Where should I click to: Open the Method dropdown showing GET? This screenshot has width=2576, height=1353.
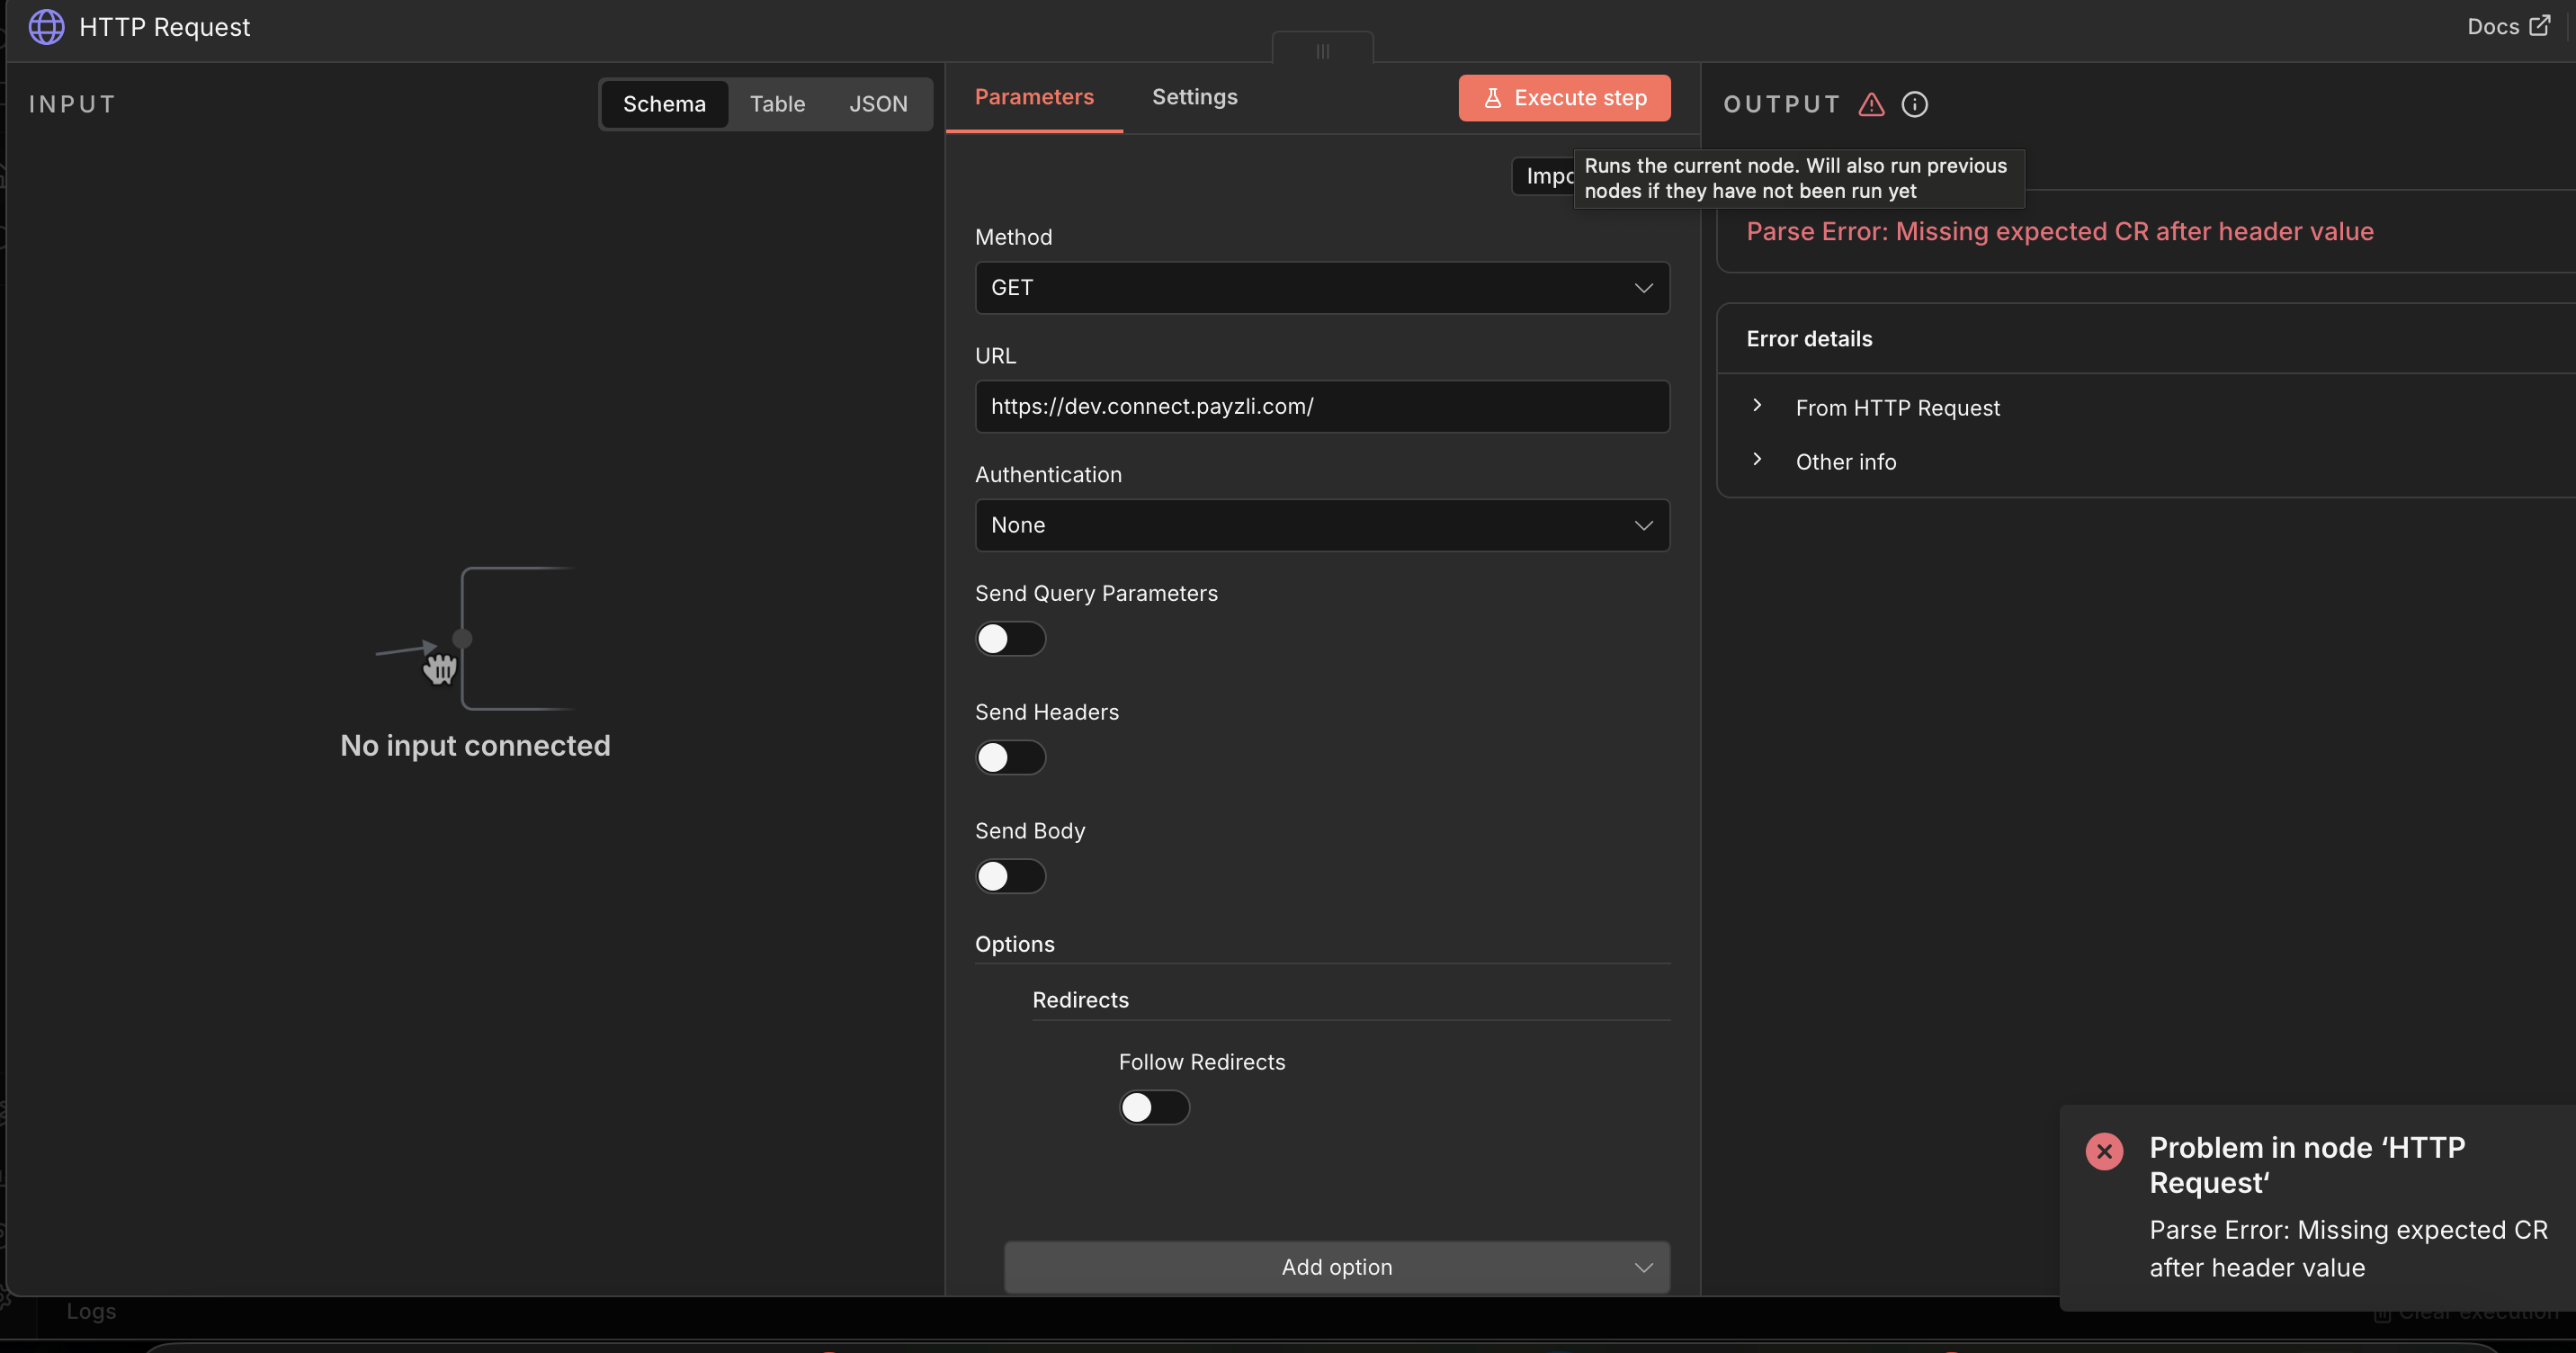(x=1321, y=288)
